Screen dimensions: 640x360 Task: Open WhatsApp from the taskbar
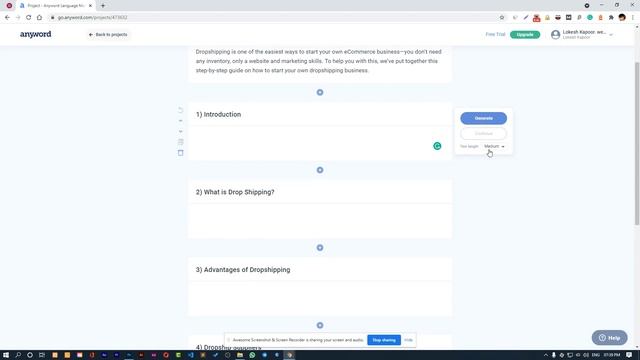coord(252,355)
